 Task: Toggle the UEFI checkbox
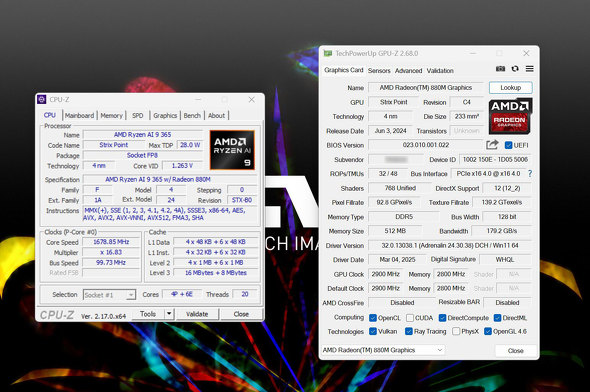(x=508, y=145)
